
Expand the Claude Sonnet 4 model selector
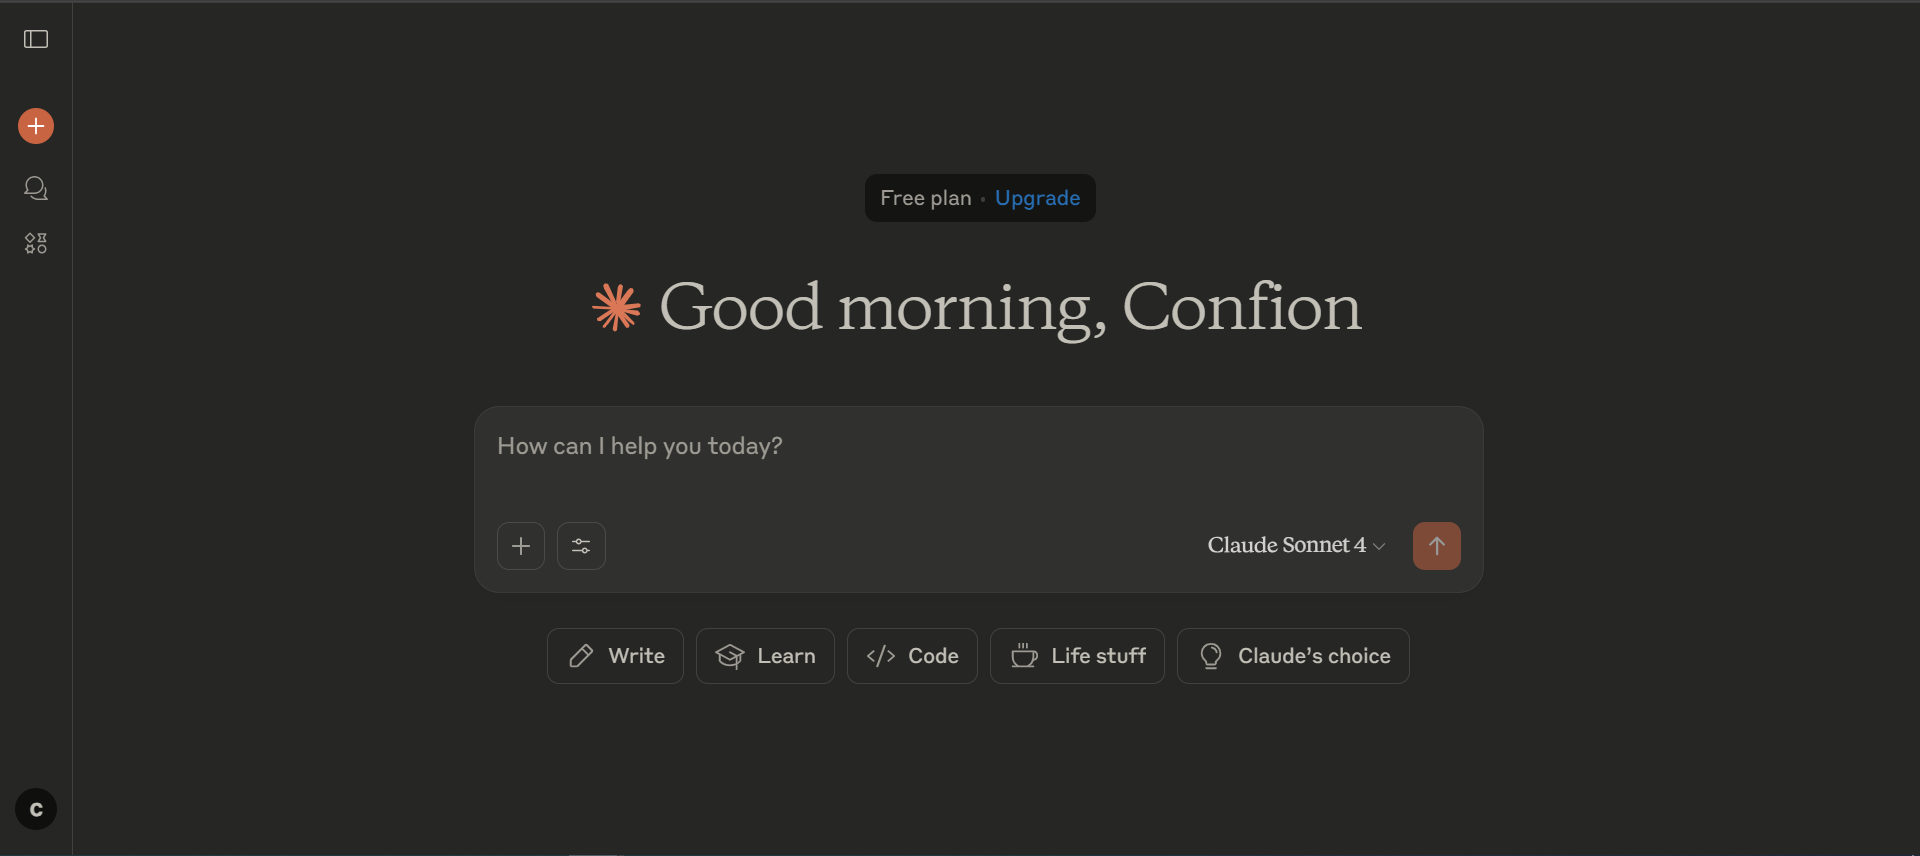point(1296,545)
